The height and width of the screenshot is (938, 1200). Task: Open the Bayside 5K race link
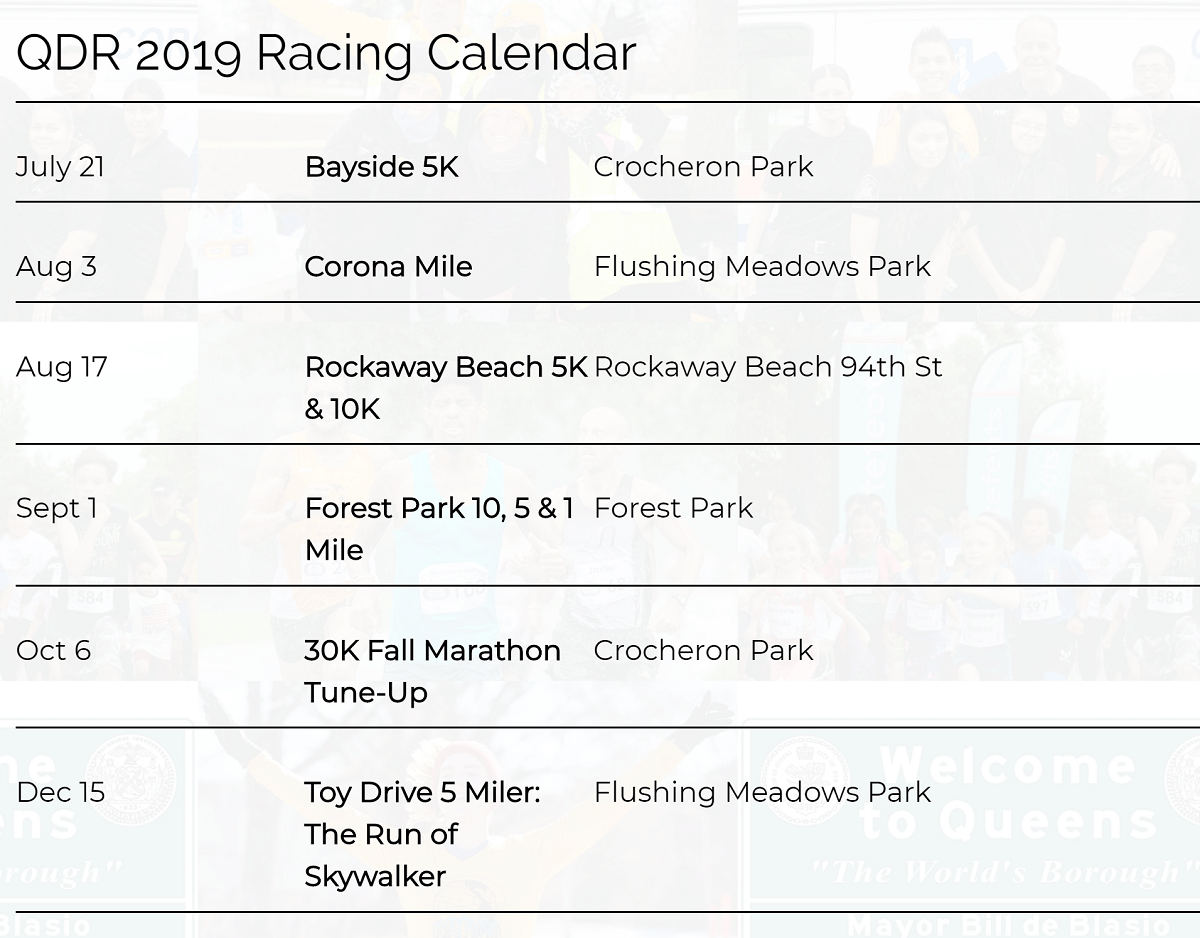coord(381,167)
